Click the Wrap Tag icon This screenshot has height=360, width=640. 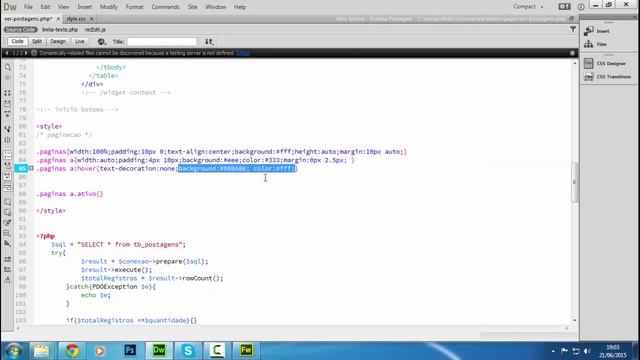[x=7, y=223]
